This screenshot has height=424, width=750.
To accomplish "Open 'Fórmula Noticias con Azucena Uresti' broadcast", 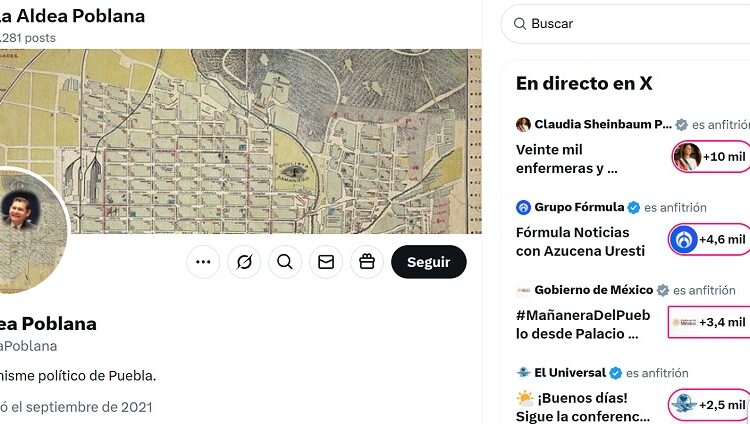I will pyautogui.click(x=580, y=242).
